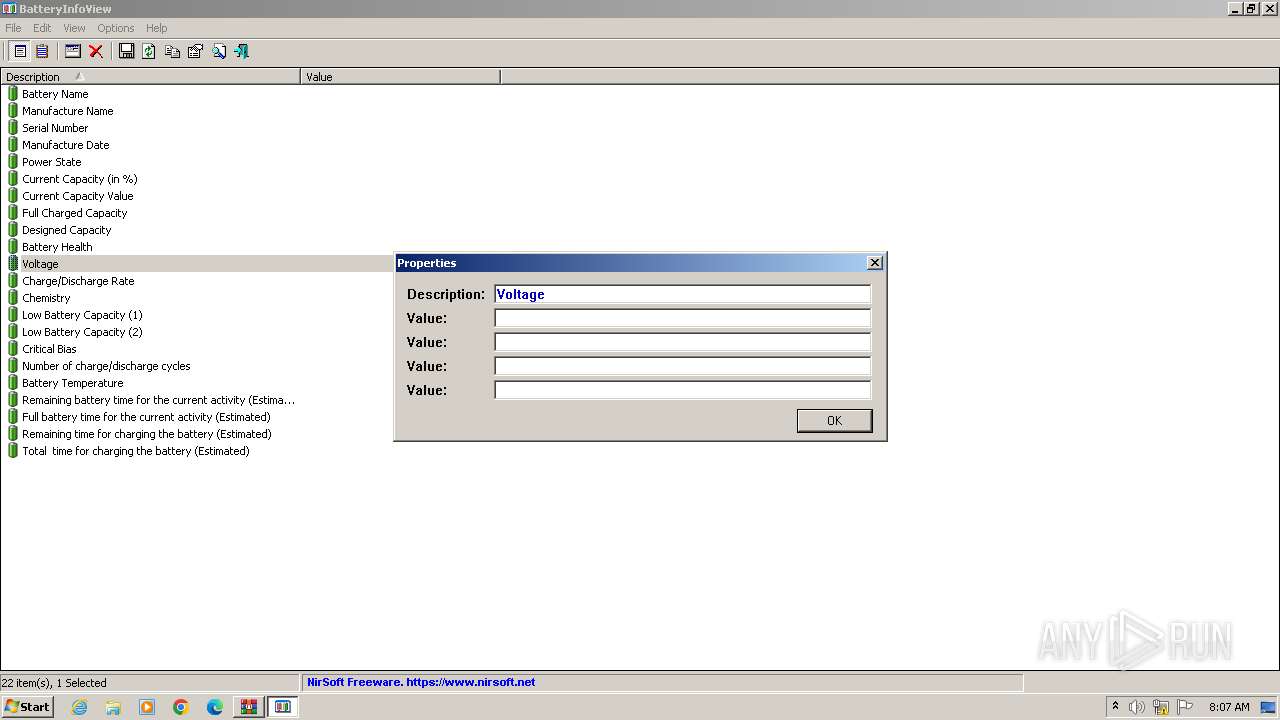Viewport: 1280px width, 720px height.
Task: Launch Internet Explorer from the taskbar
Action: pyautogui.click(x=79, y=707)
